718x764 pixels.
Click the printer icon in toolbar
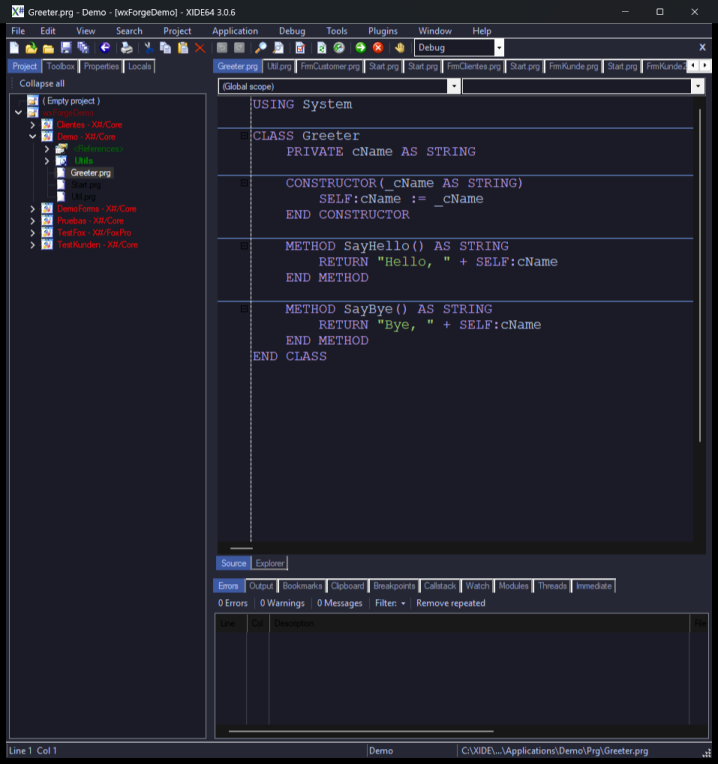tap(127, 48)
